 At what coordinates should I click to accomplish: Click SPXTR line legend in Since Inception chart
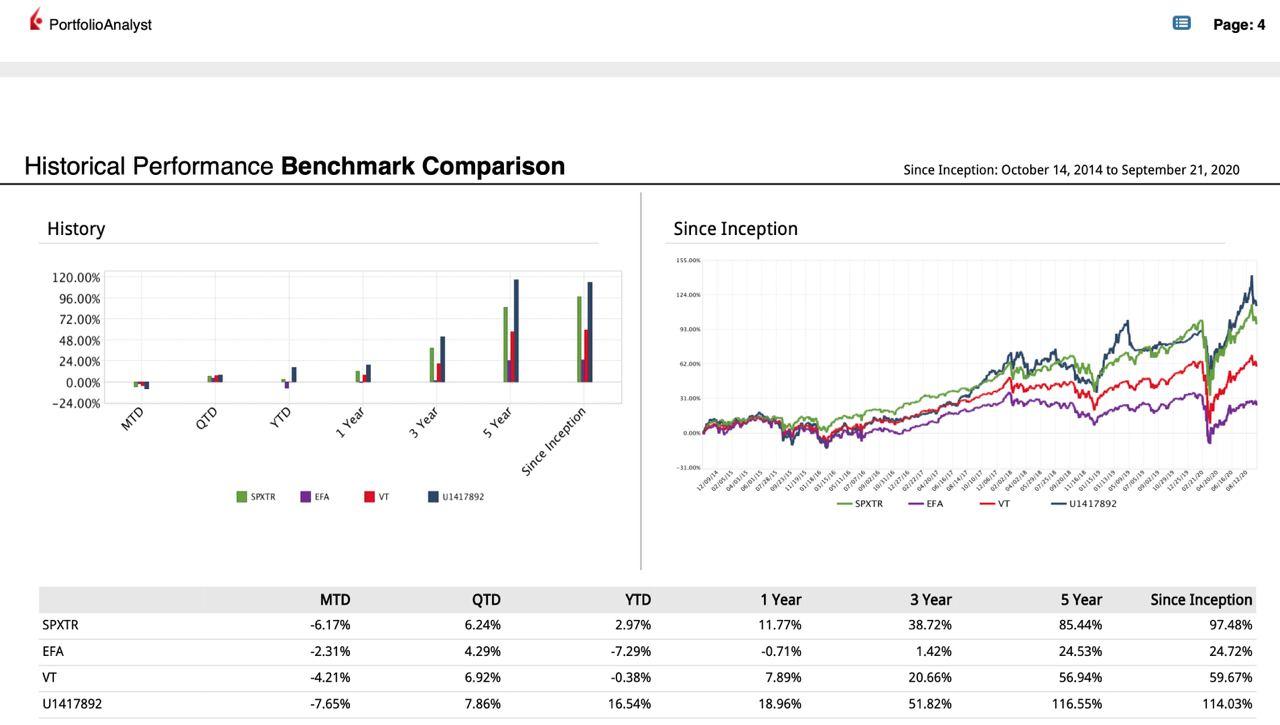(x=860, y=504)
